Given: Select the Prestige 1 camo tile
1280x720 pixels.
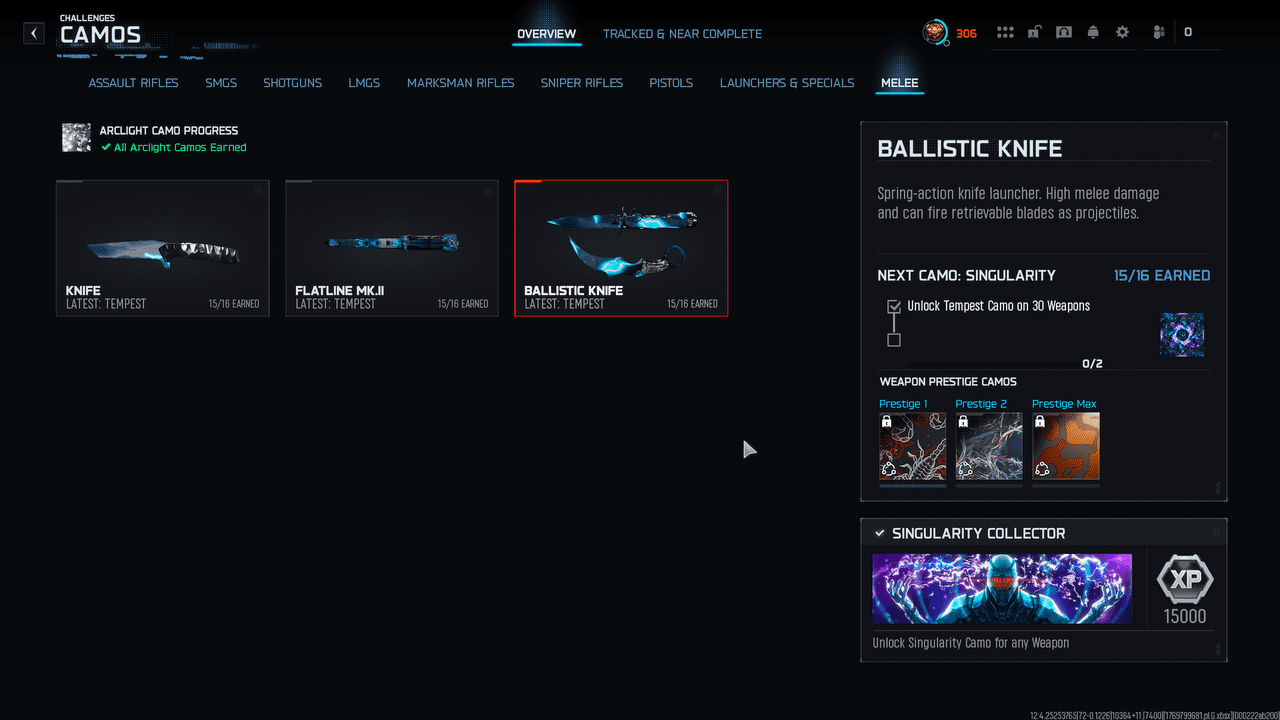Looking at the screenshot, I should pos(912,446).
